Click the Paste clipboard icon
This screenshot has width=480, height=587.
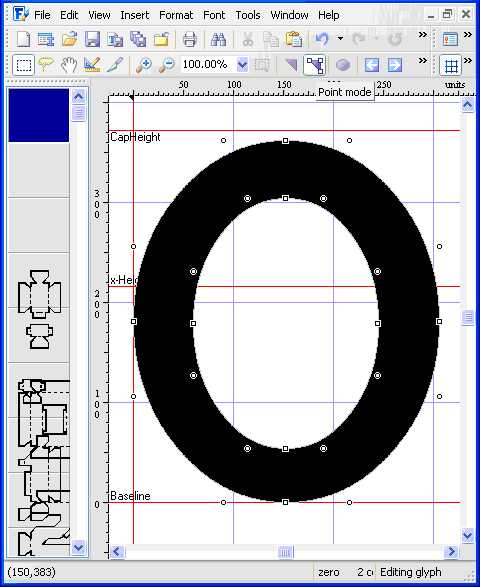click(294, 39)
